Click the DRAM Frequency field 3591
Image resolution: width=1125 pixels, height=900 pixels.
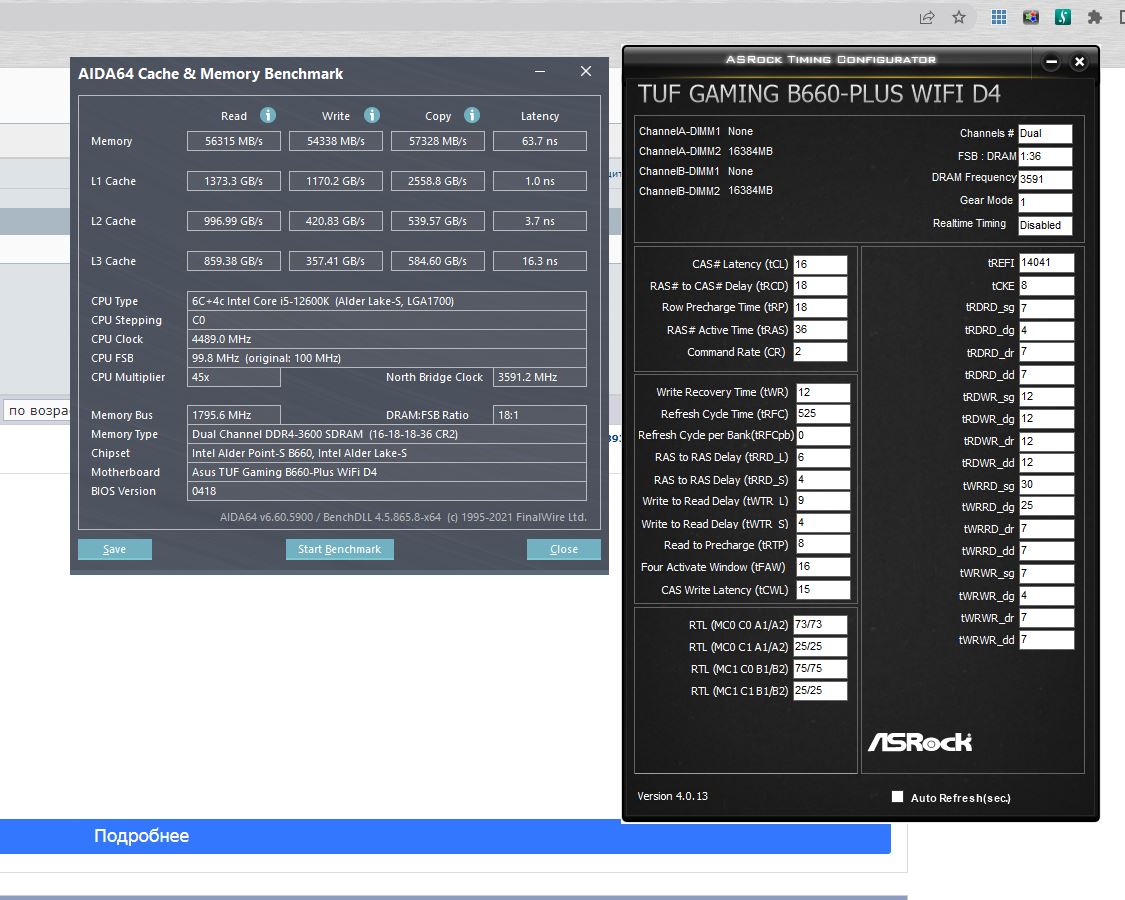(1045, 179)
